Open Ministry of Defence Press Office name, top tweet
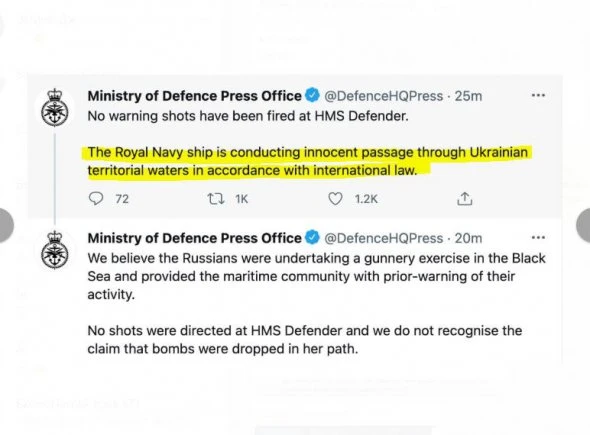Image resolution: width=590 pixels, height=435 pixels. click(x=195, y=96)
